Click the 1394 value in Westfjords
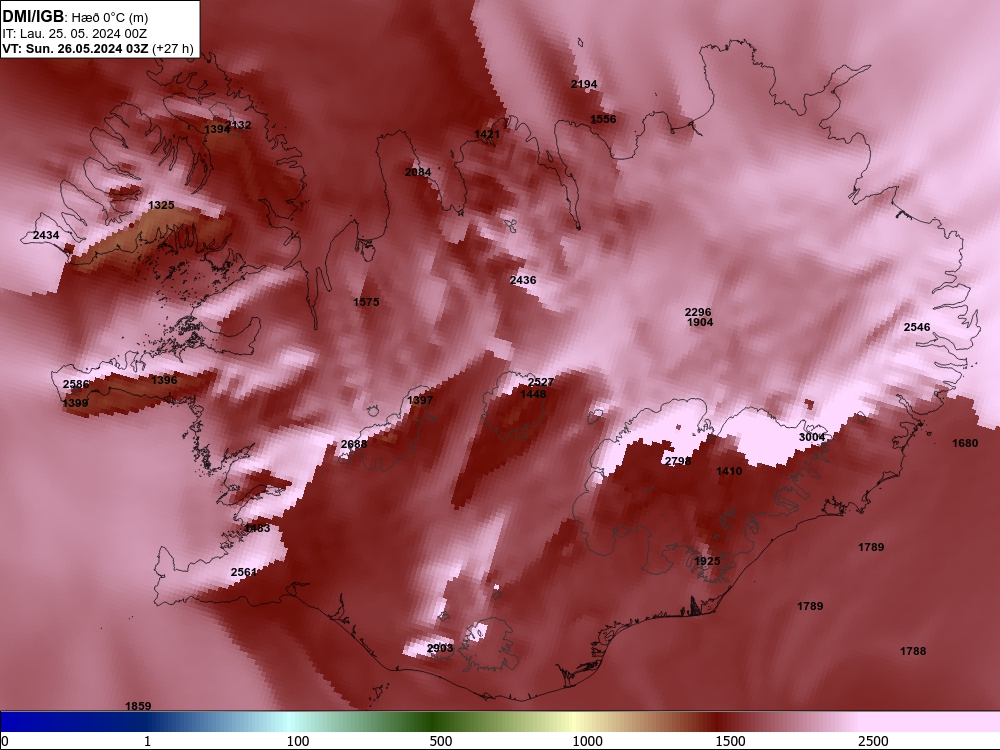 [217, 129]
